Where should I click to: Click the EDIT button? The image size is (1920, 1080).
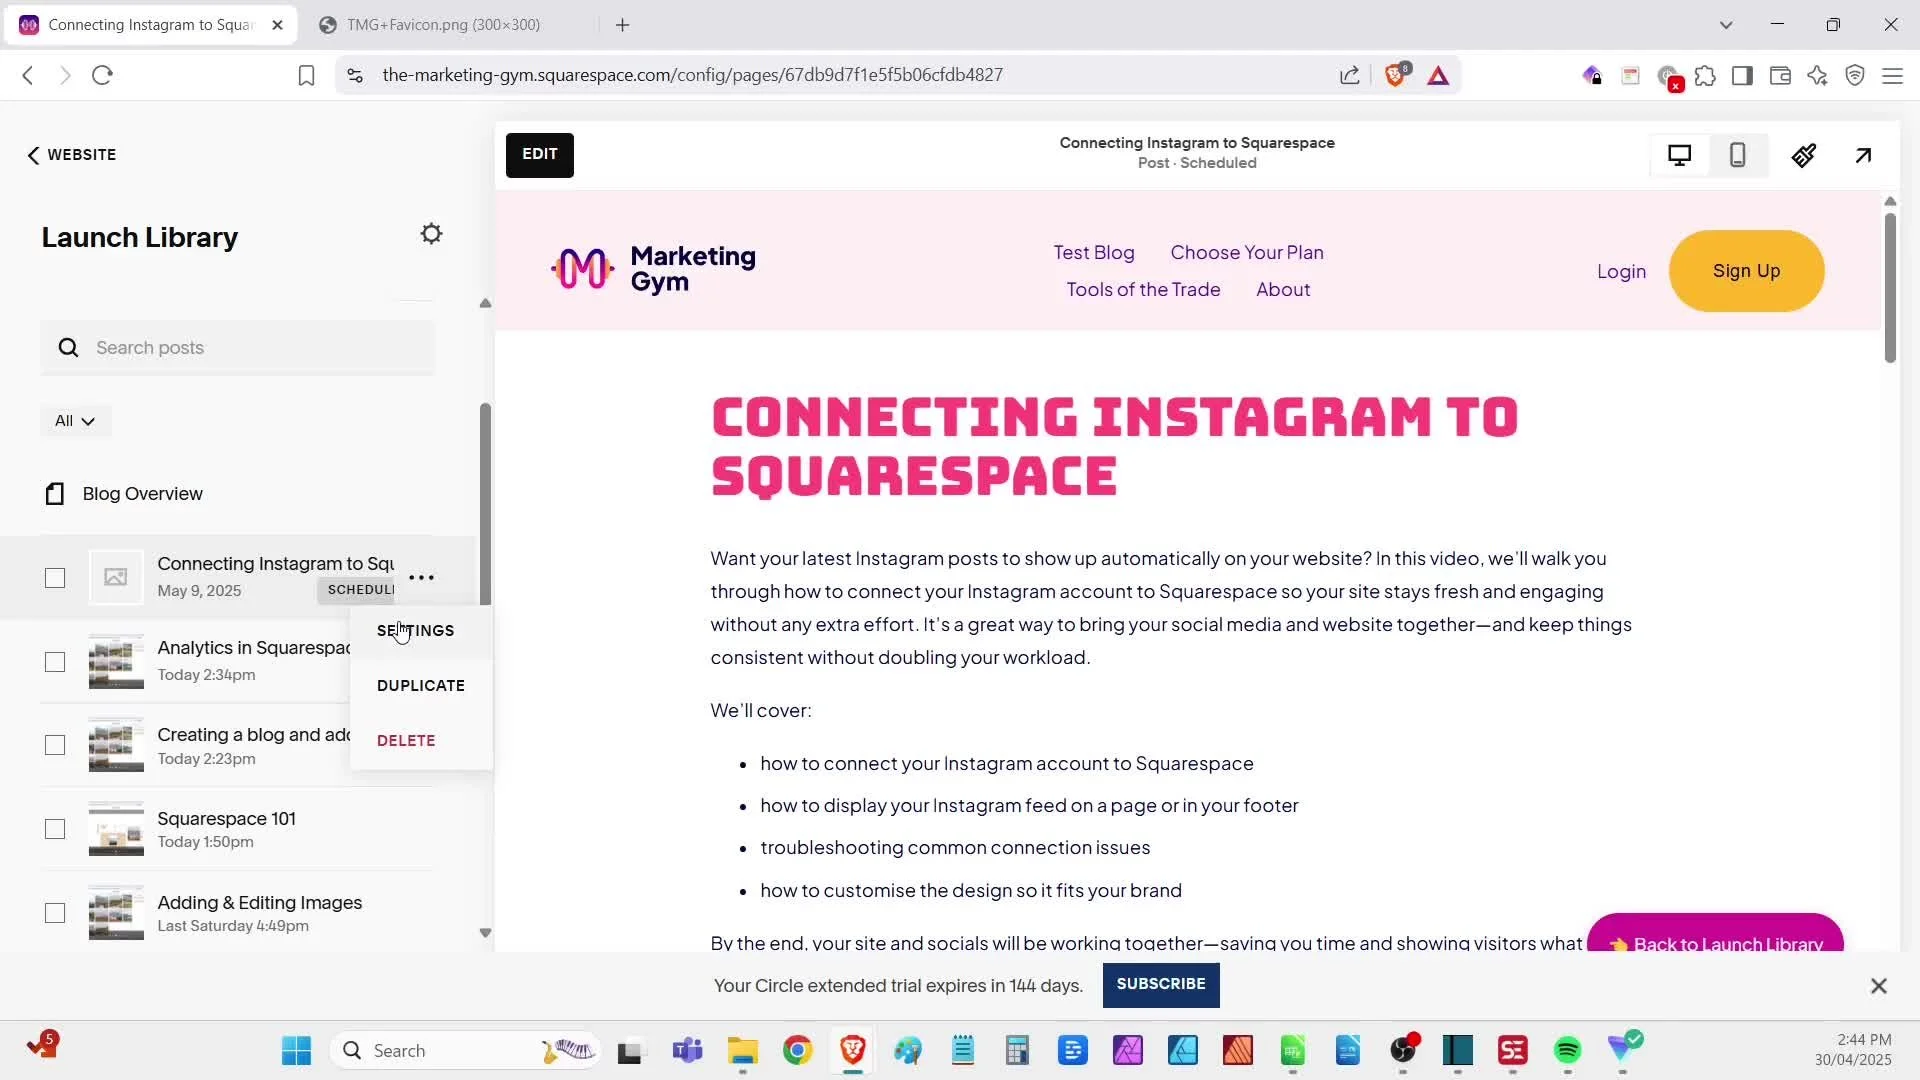[x=539, y=155]
